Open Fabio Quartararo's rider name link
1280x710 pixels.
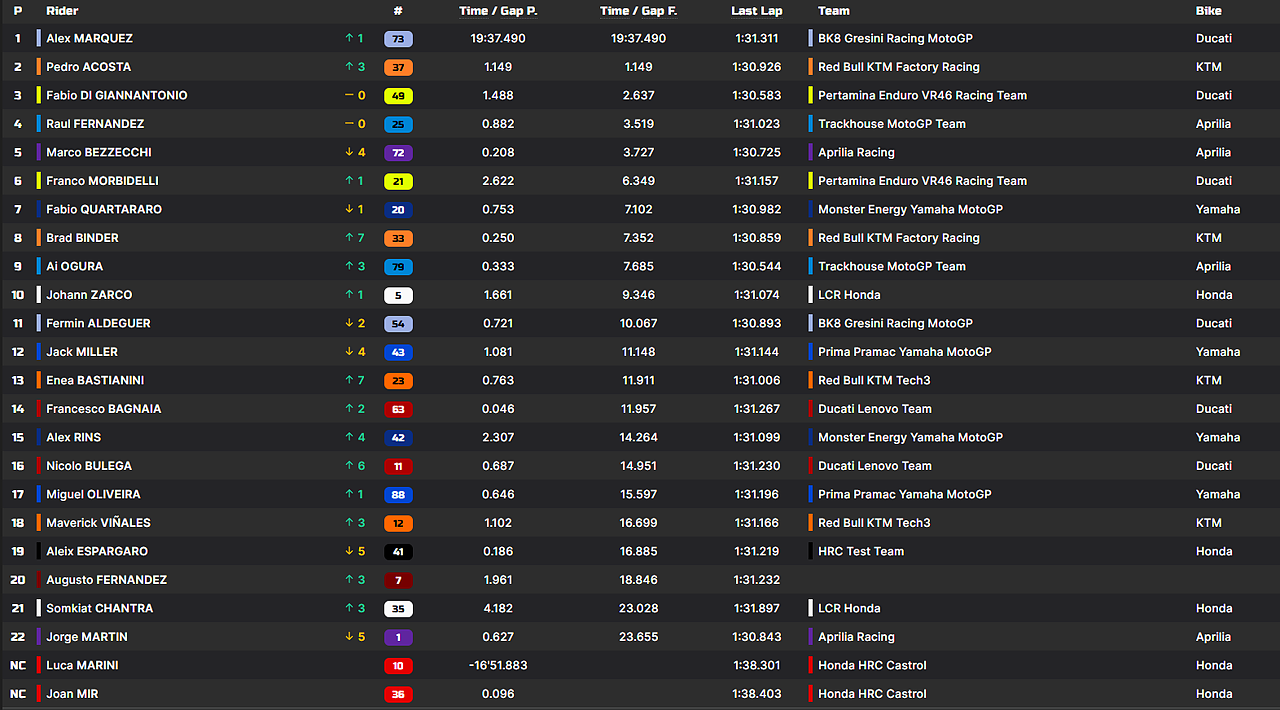click(104, 210)
